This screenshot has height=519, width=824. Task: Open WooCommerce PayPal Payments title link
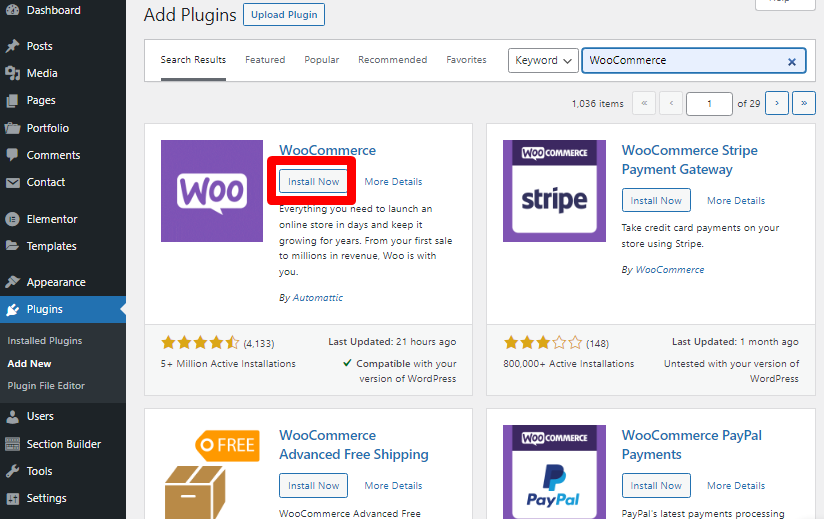tap(692, 445)
